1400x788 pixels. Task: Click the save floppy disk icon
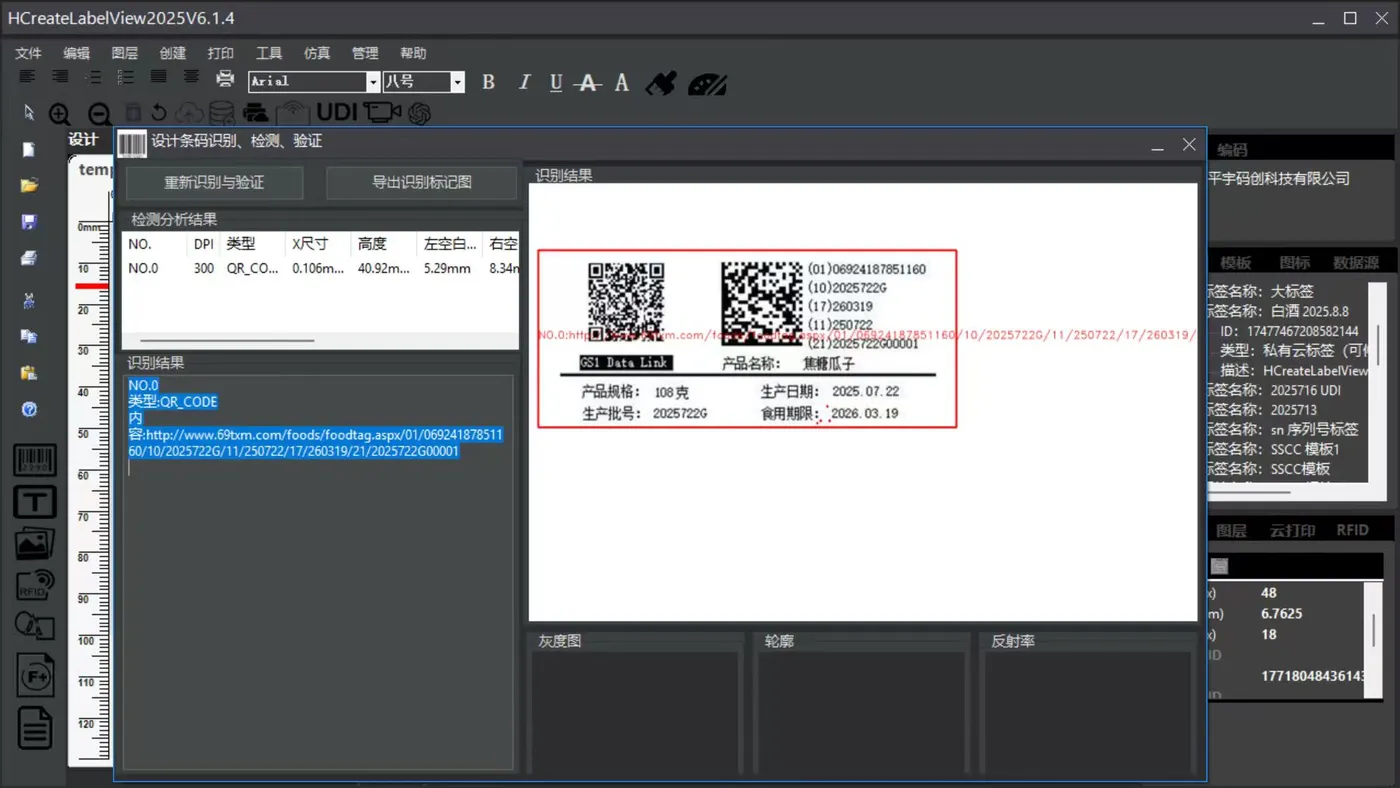pos(29,221)
